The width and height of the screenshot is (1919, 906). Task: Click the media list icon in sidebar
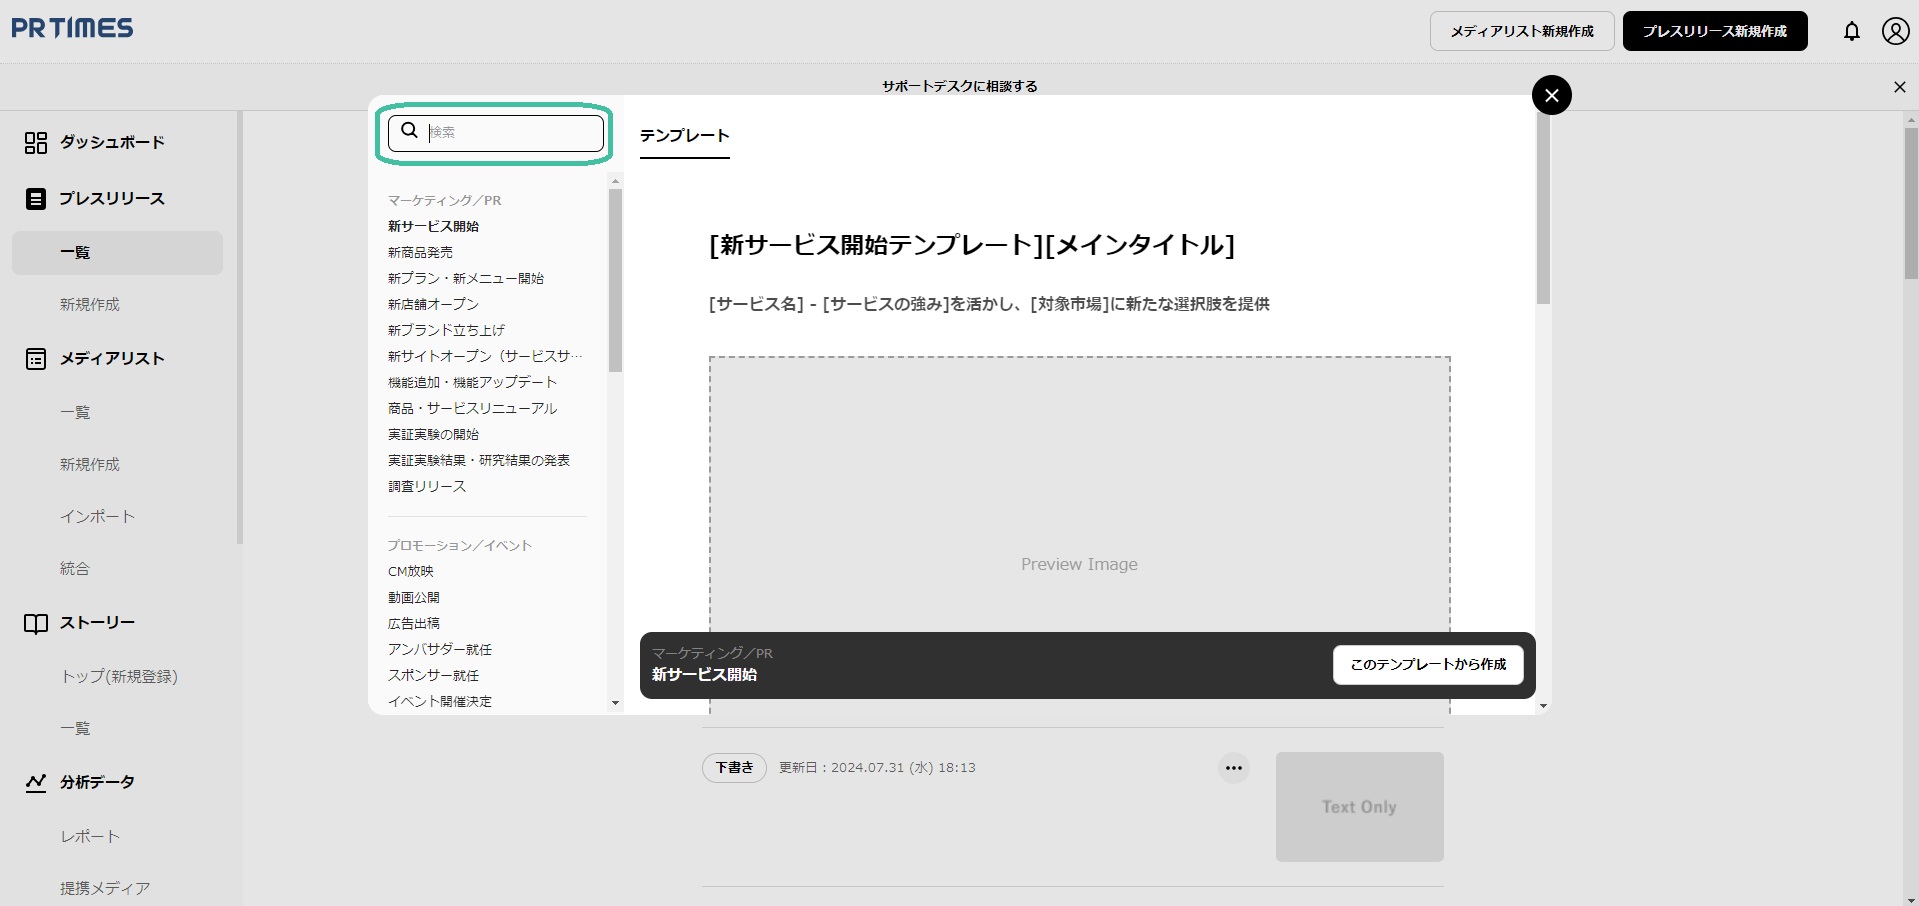36,359
